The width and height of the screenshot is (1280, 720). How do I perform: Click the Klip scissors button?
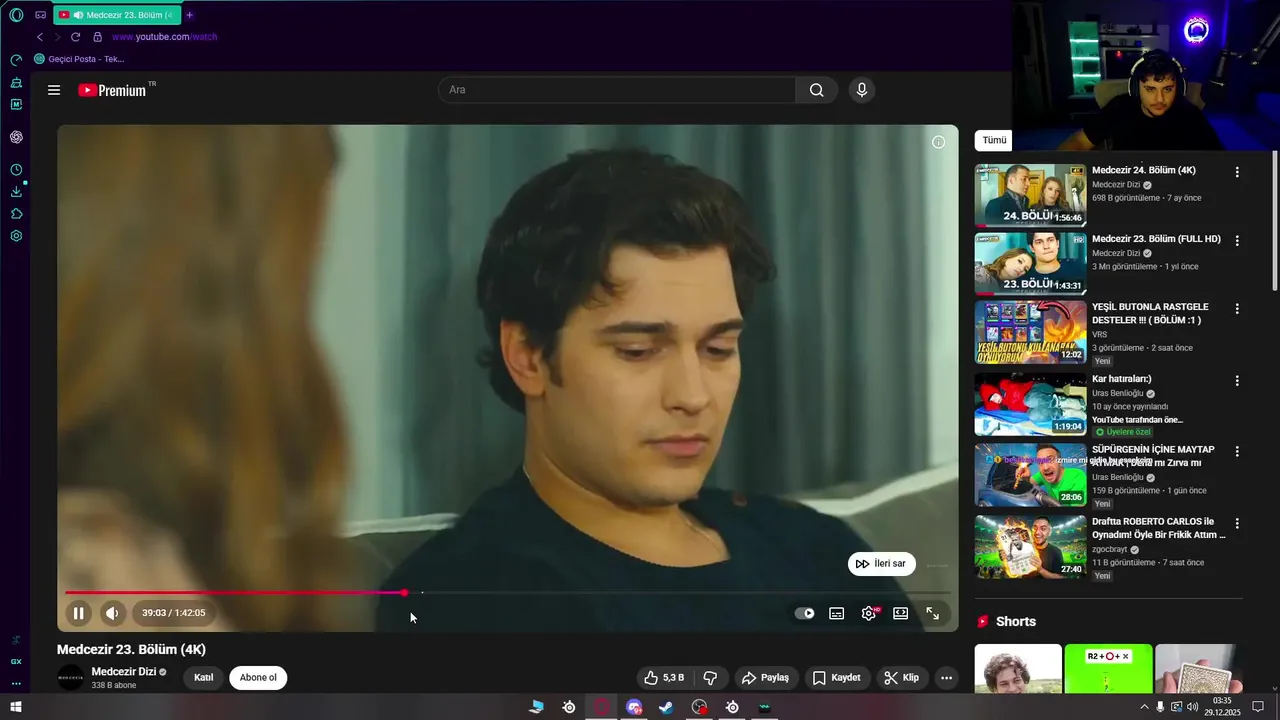(x=902, y=678)
